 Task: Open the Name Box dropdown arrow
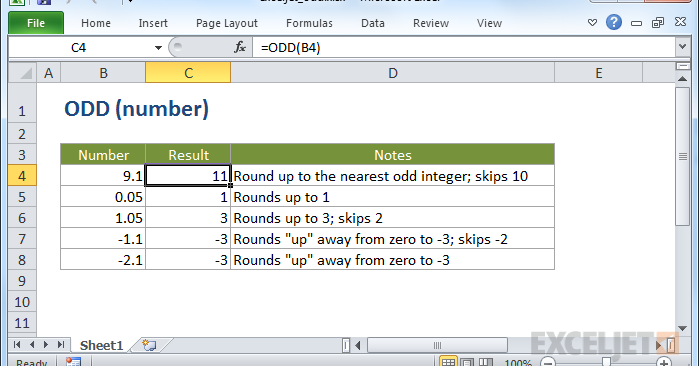[x=158, y=48]
